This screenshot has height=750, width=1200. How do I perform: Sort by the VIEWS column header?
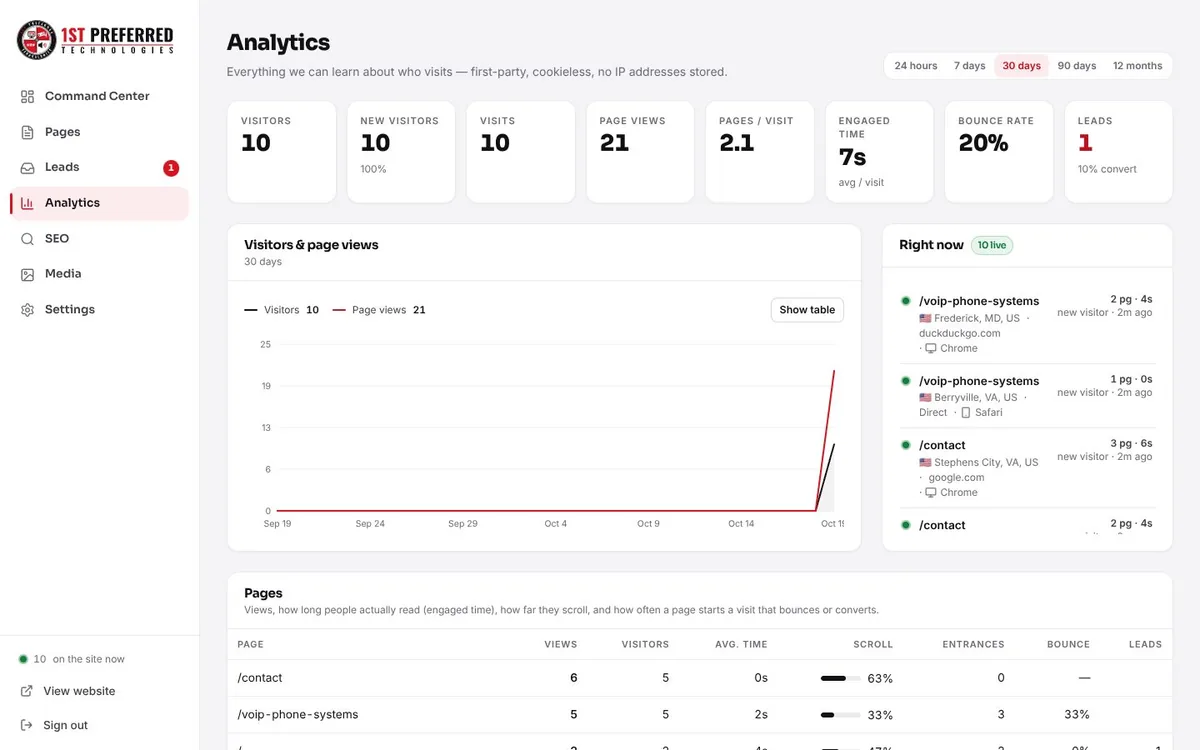(x=560, y=644)
